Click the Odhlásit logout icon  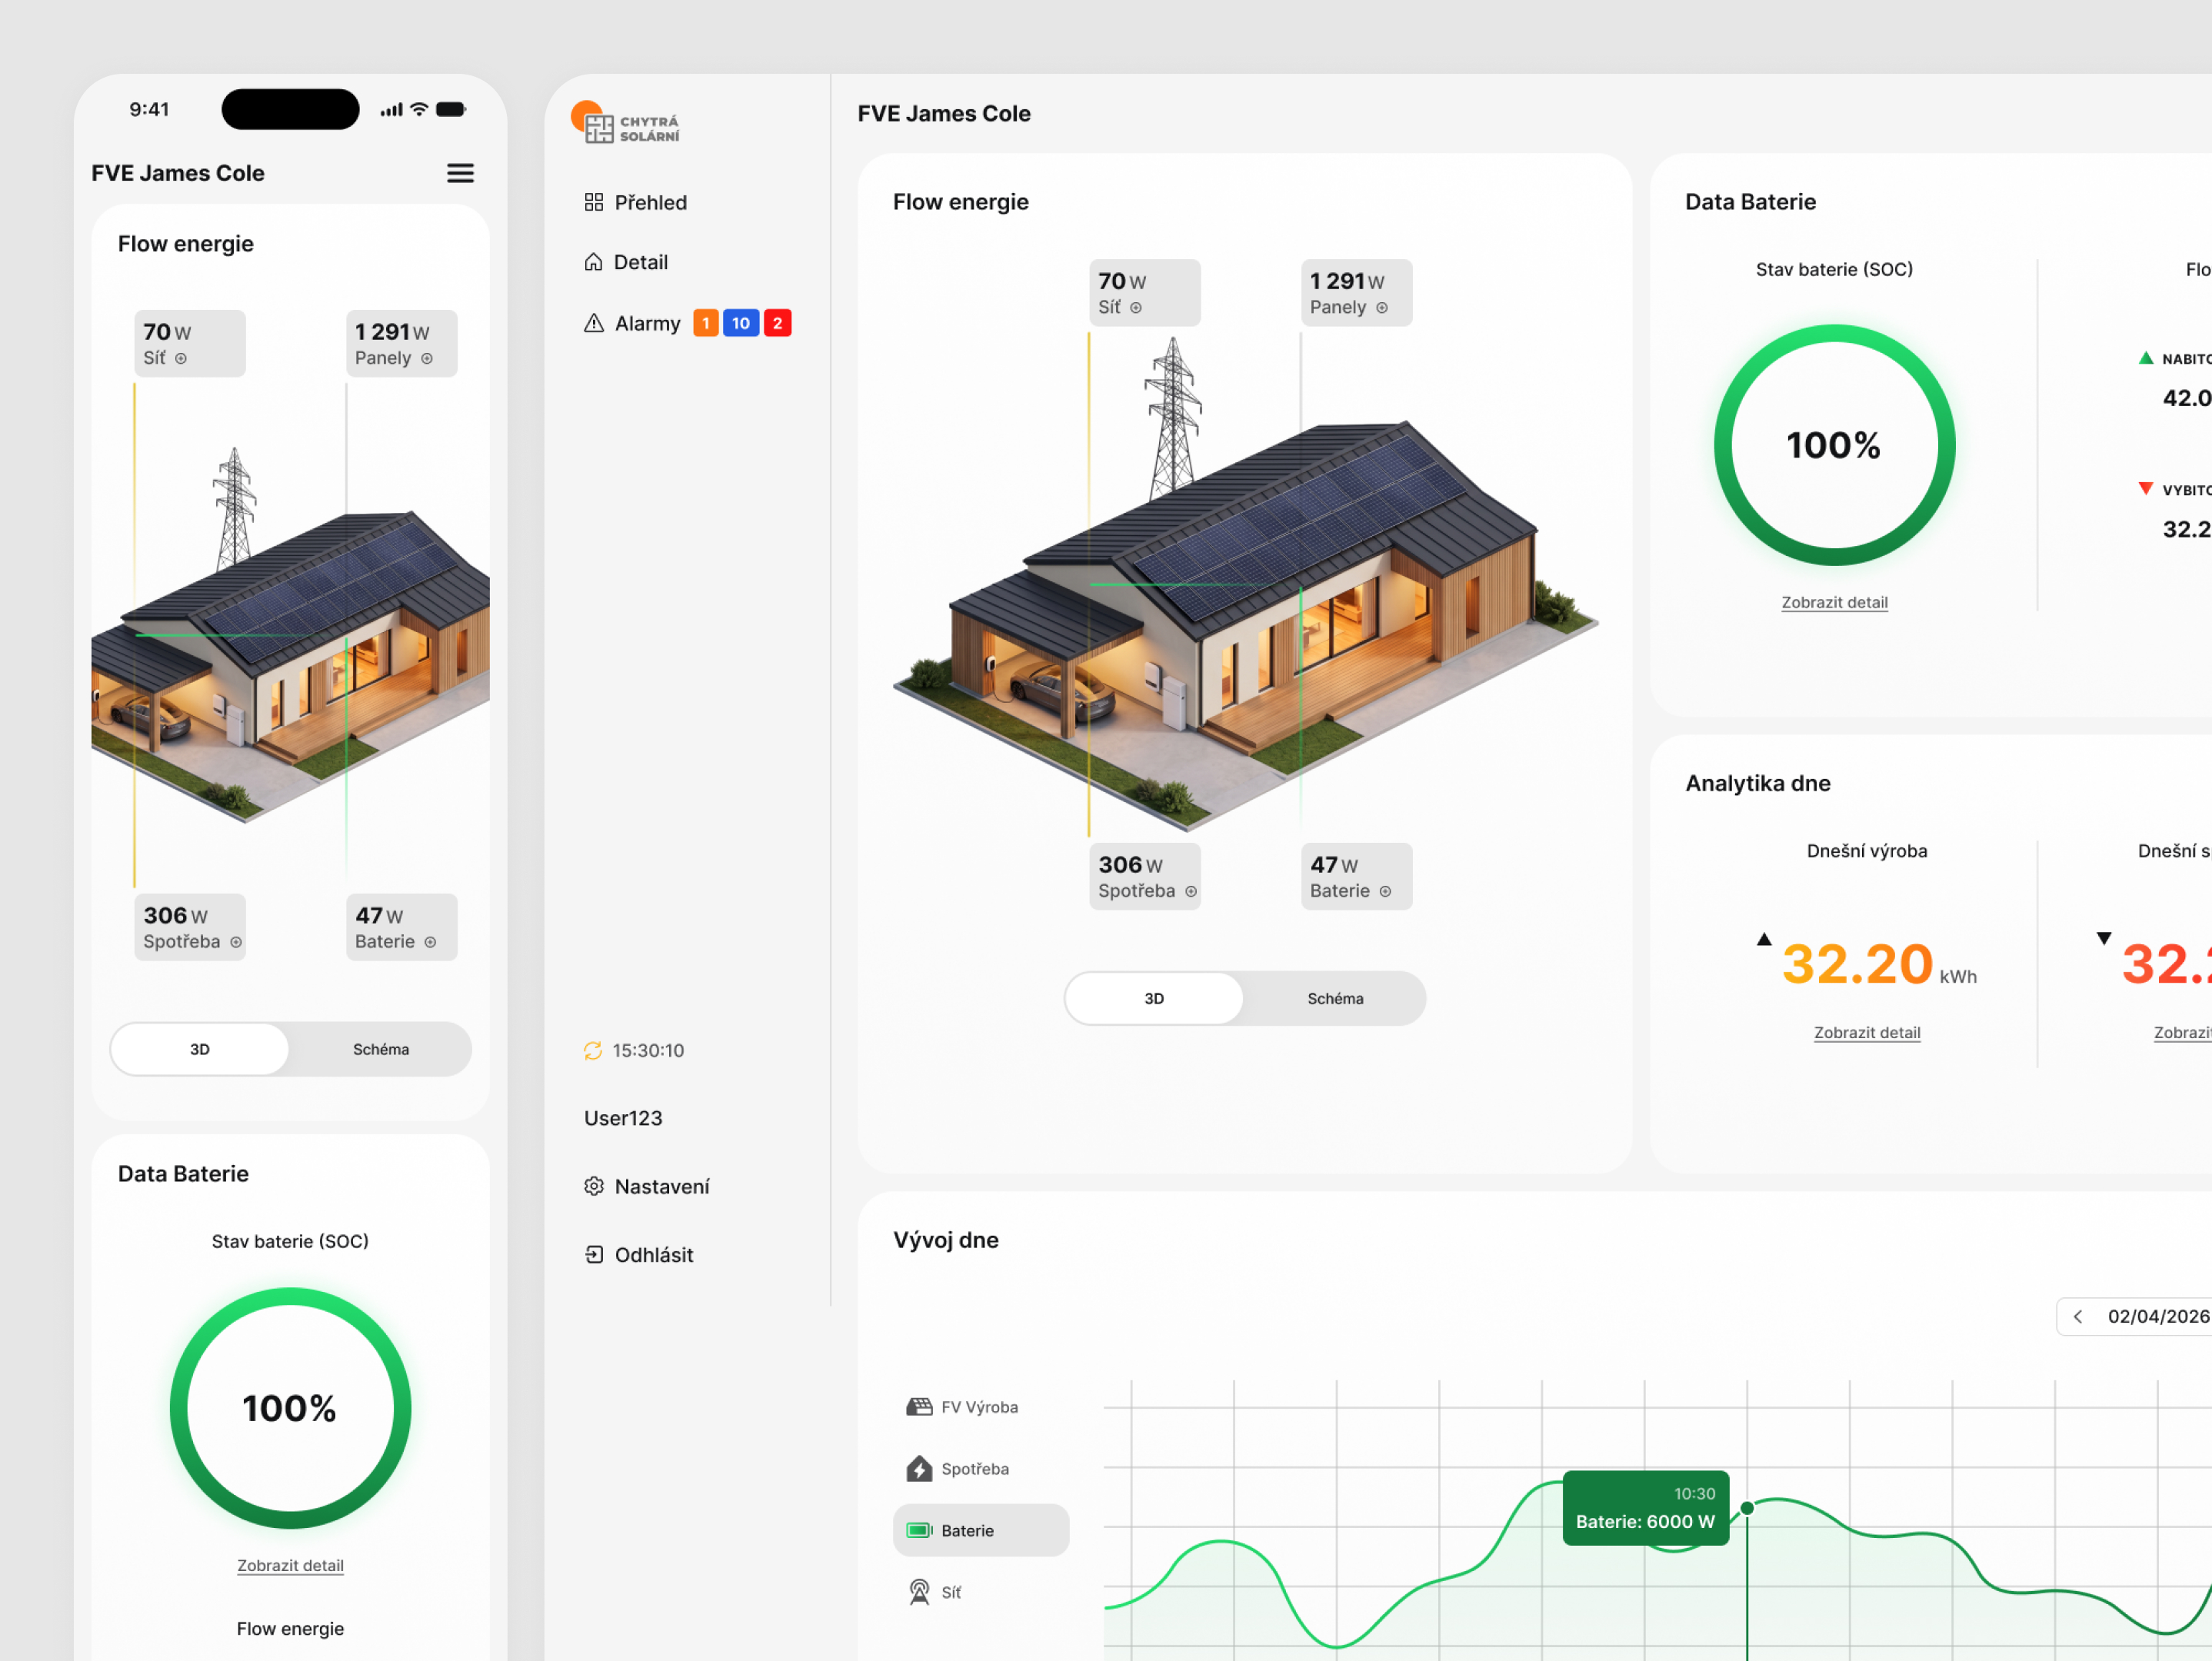[x=594, y=1254]
